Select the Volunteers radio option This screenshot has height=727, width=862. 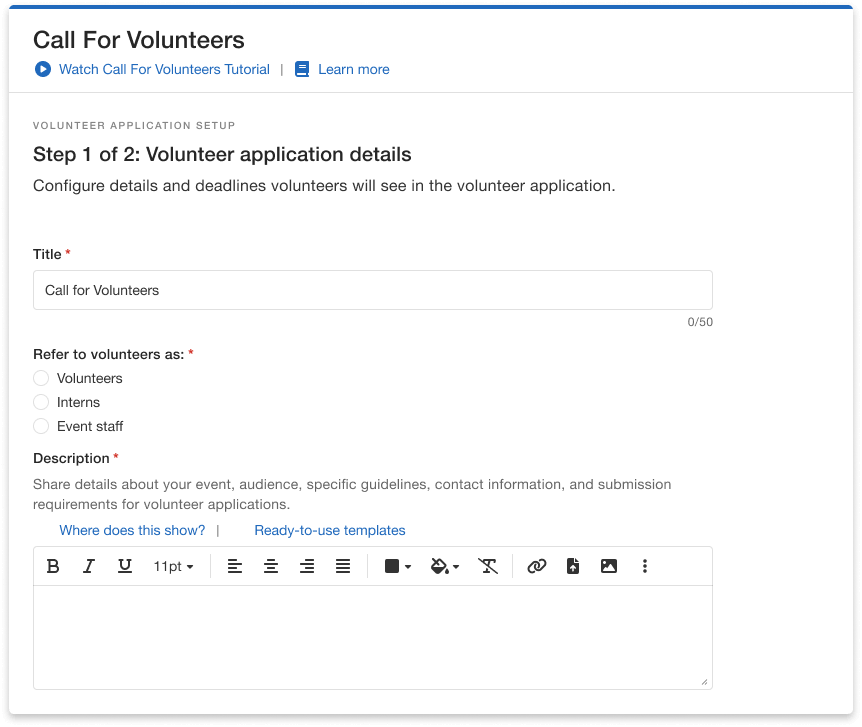click(x=41, y=378)
